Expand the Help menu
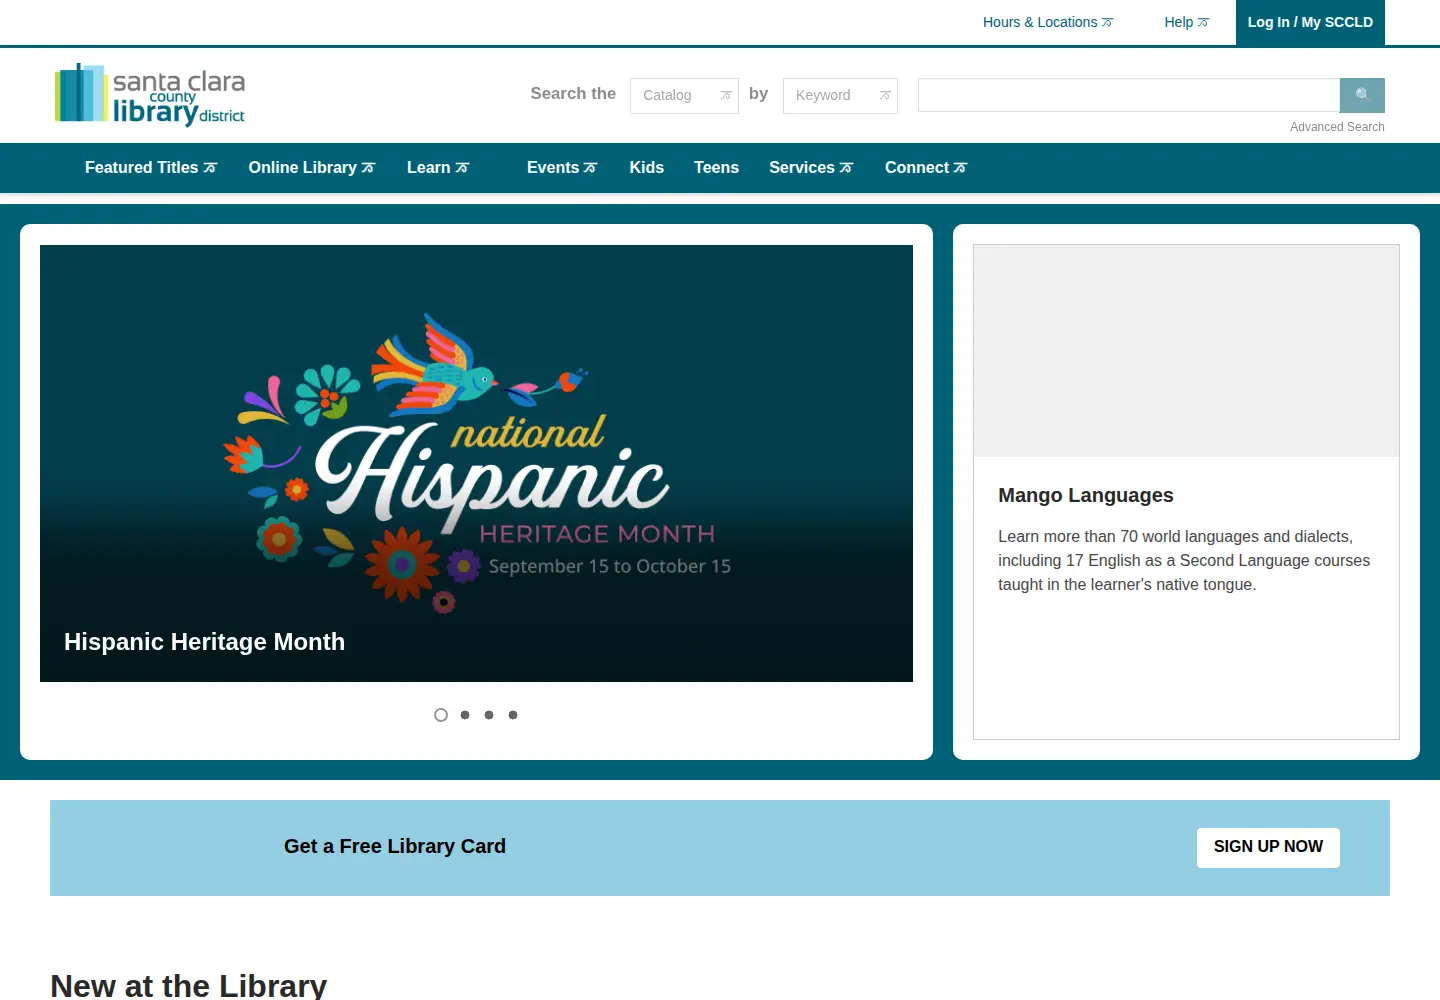Viewport: 1440px width, 1000px height. 1187,22
